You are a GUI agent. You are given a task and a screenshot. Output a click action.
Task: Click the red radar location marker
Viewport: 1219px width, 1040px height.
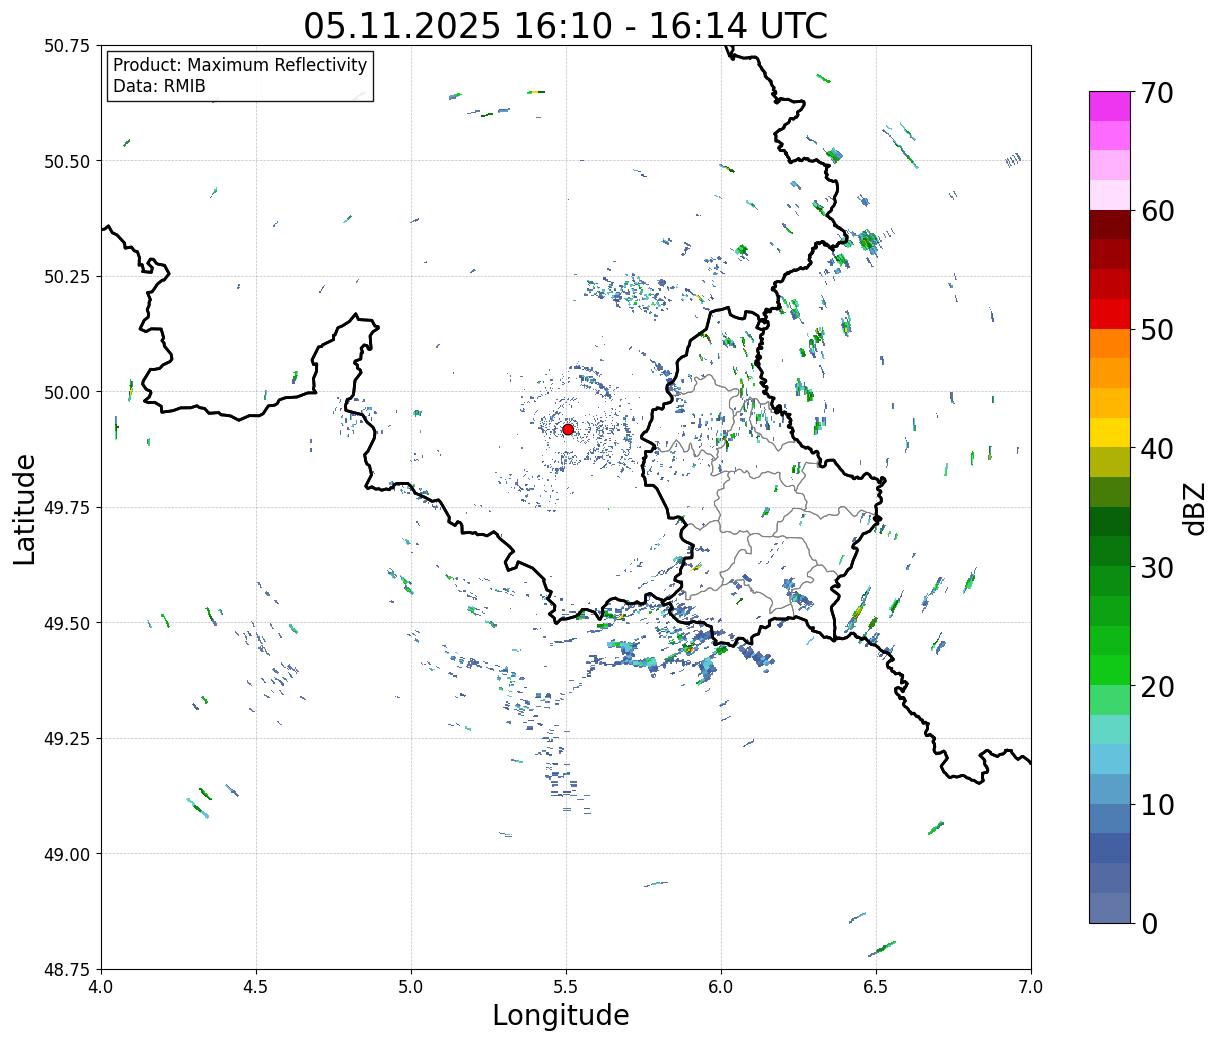coord(568,429)
